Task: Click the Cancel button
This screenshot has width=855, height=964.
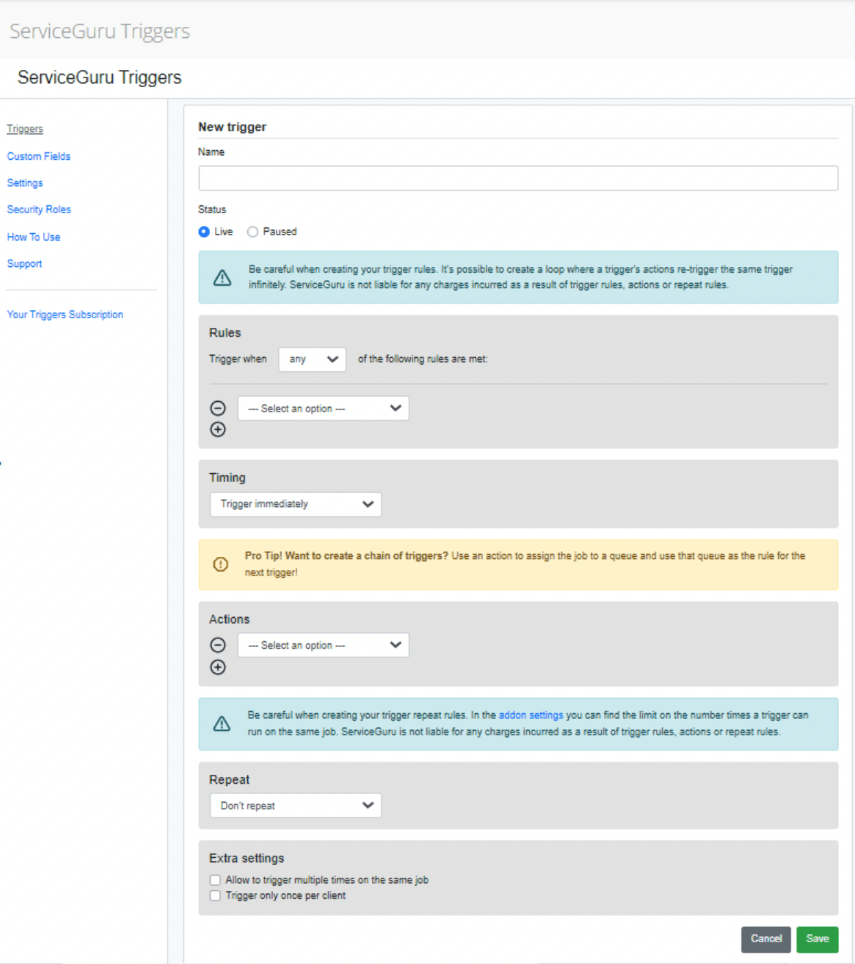Action: pyautogui.click(x=766, y=939)
